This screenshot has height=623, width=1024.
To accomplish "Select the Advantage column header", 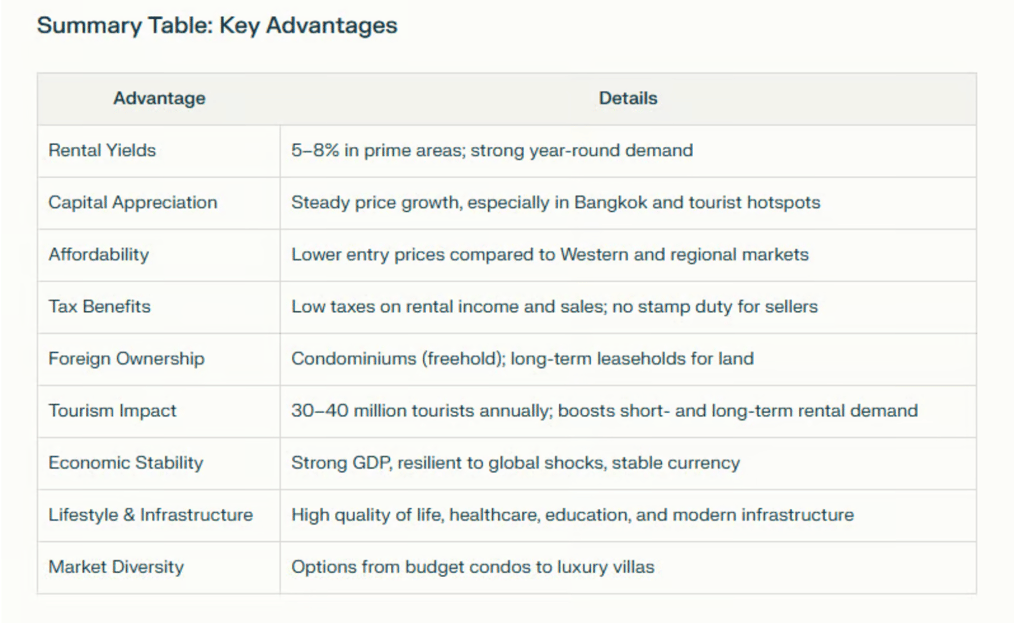I will (159, 98).
